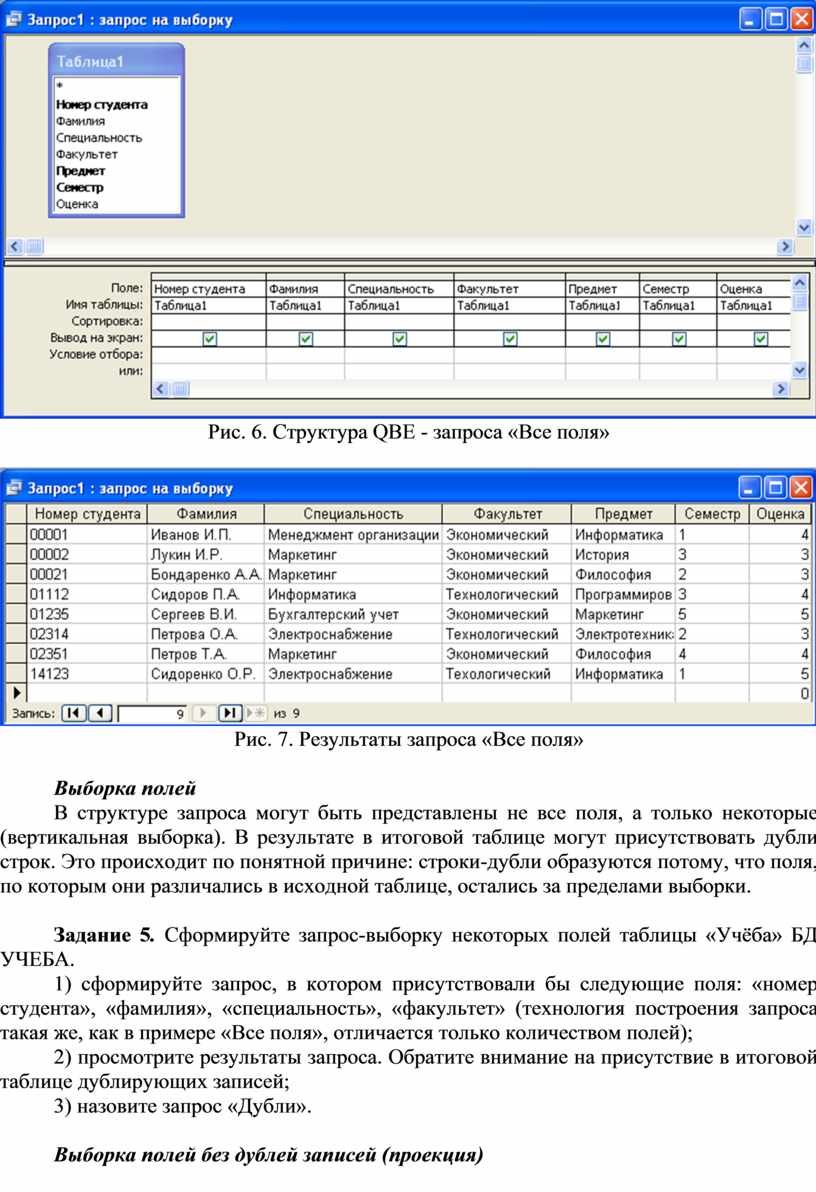The image size is (816, 1192).
Task: Minimize the query results window
Action: (751, 487)
